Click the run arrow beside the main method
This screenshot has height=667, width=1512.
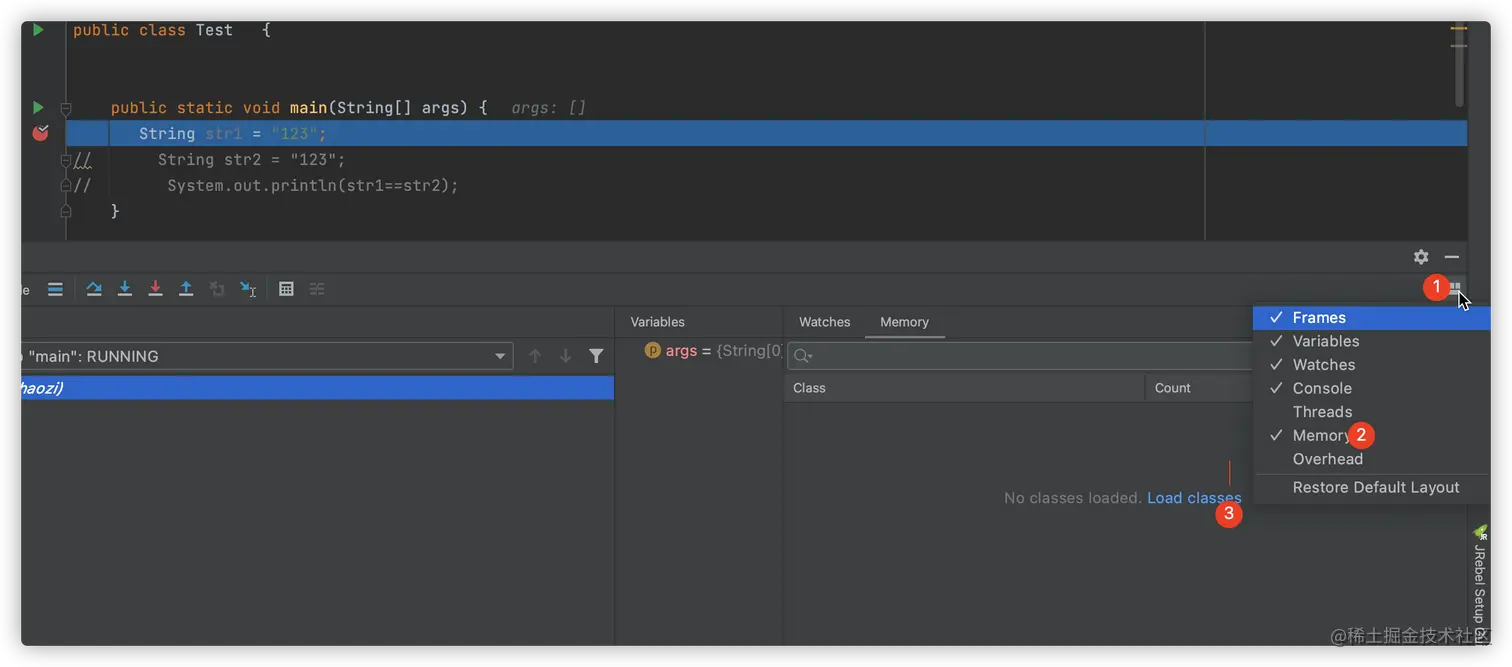pos(38,107)
